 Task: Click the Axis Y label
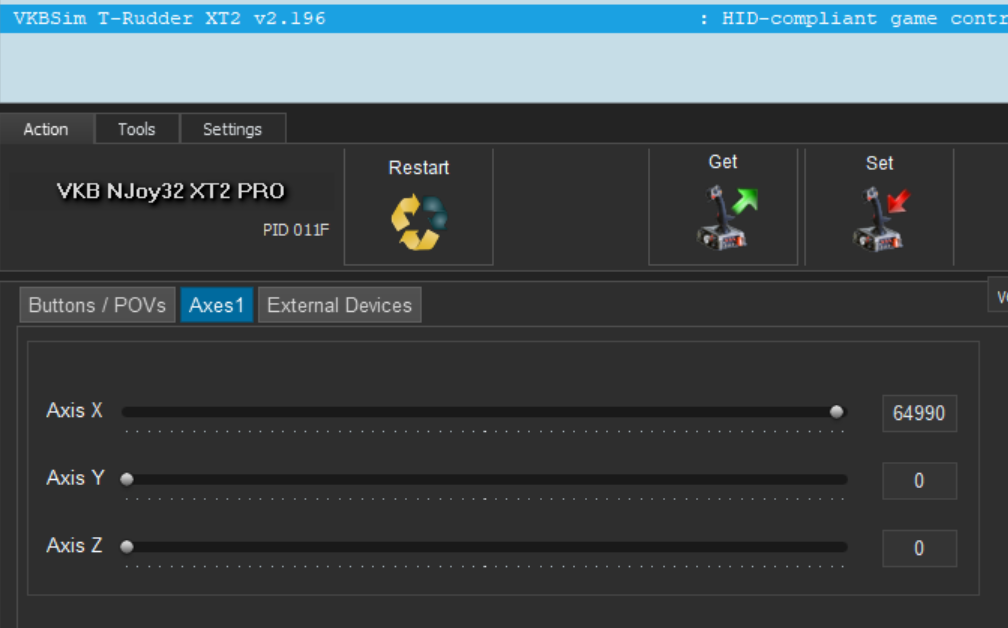pyautogui.click(x=75, y=478)
